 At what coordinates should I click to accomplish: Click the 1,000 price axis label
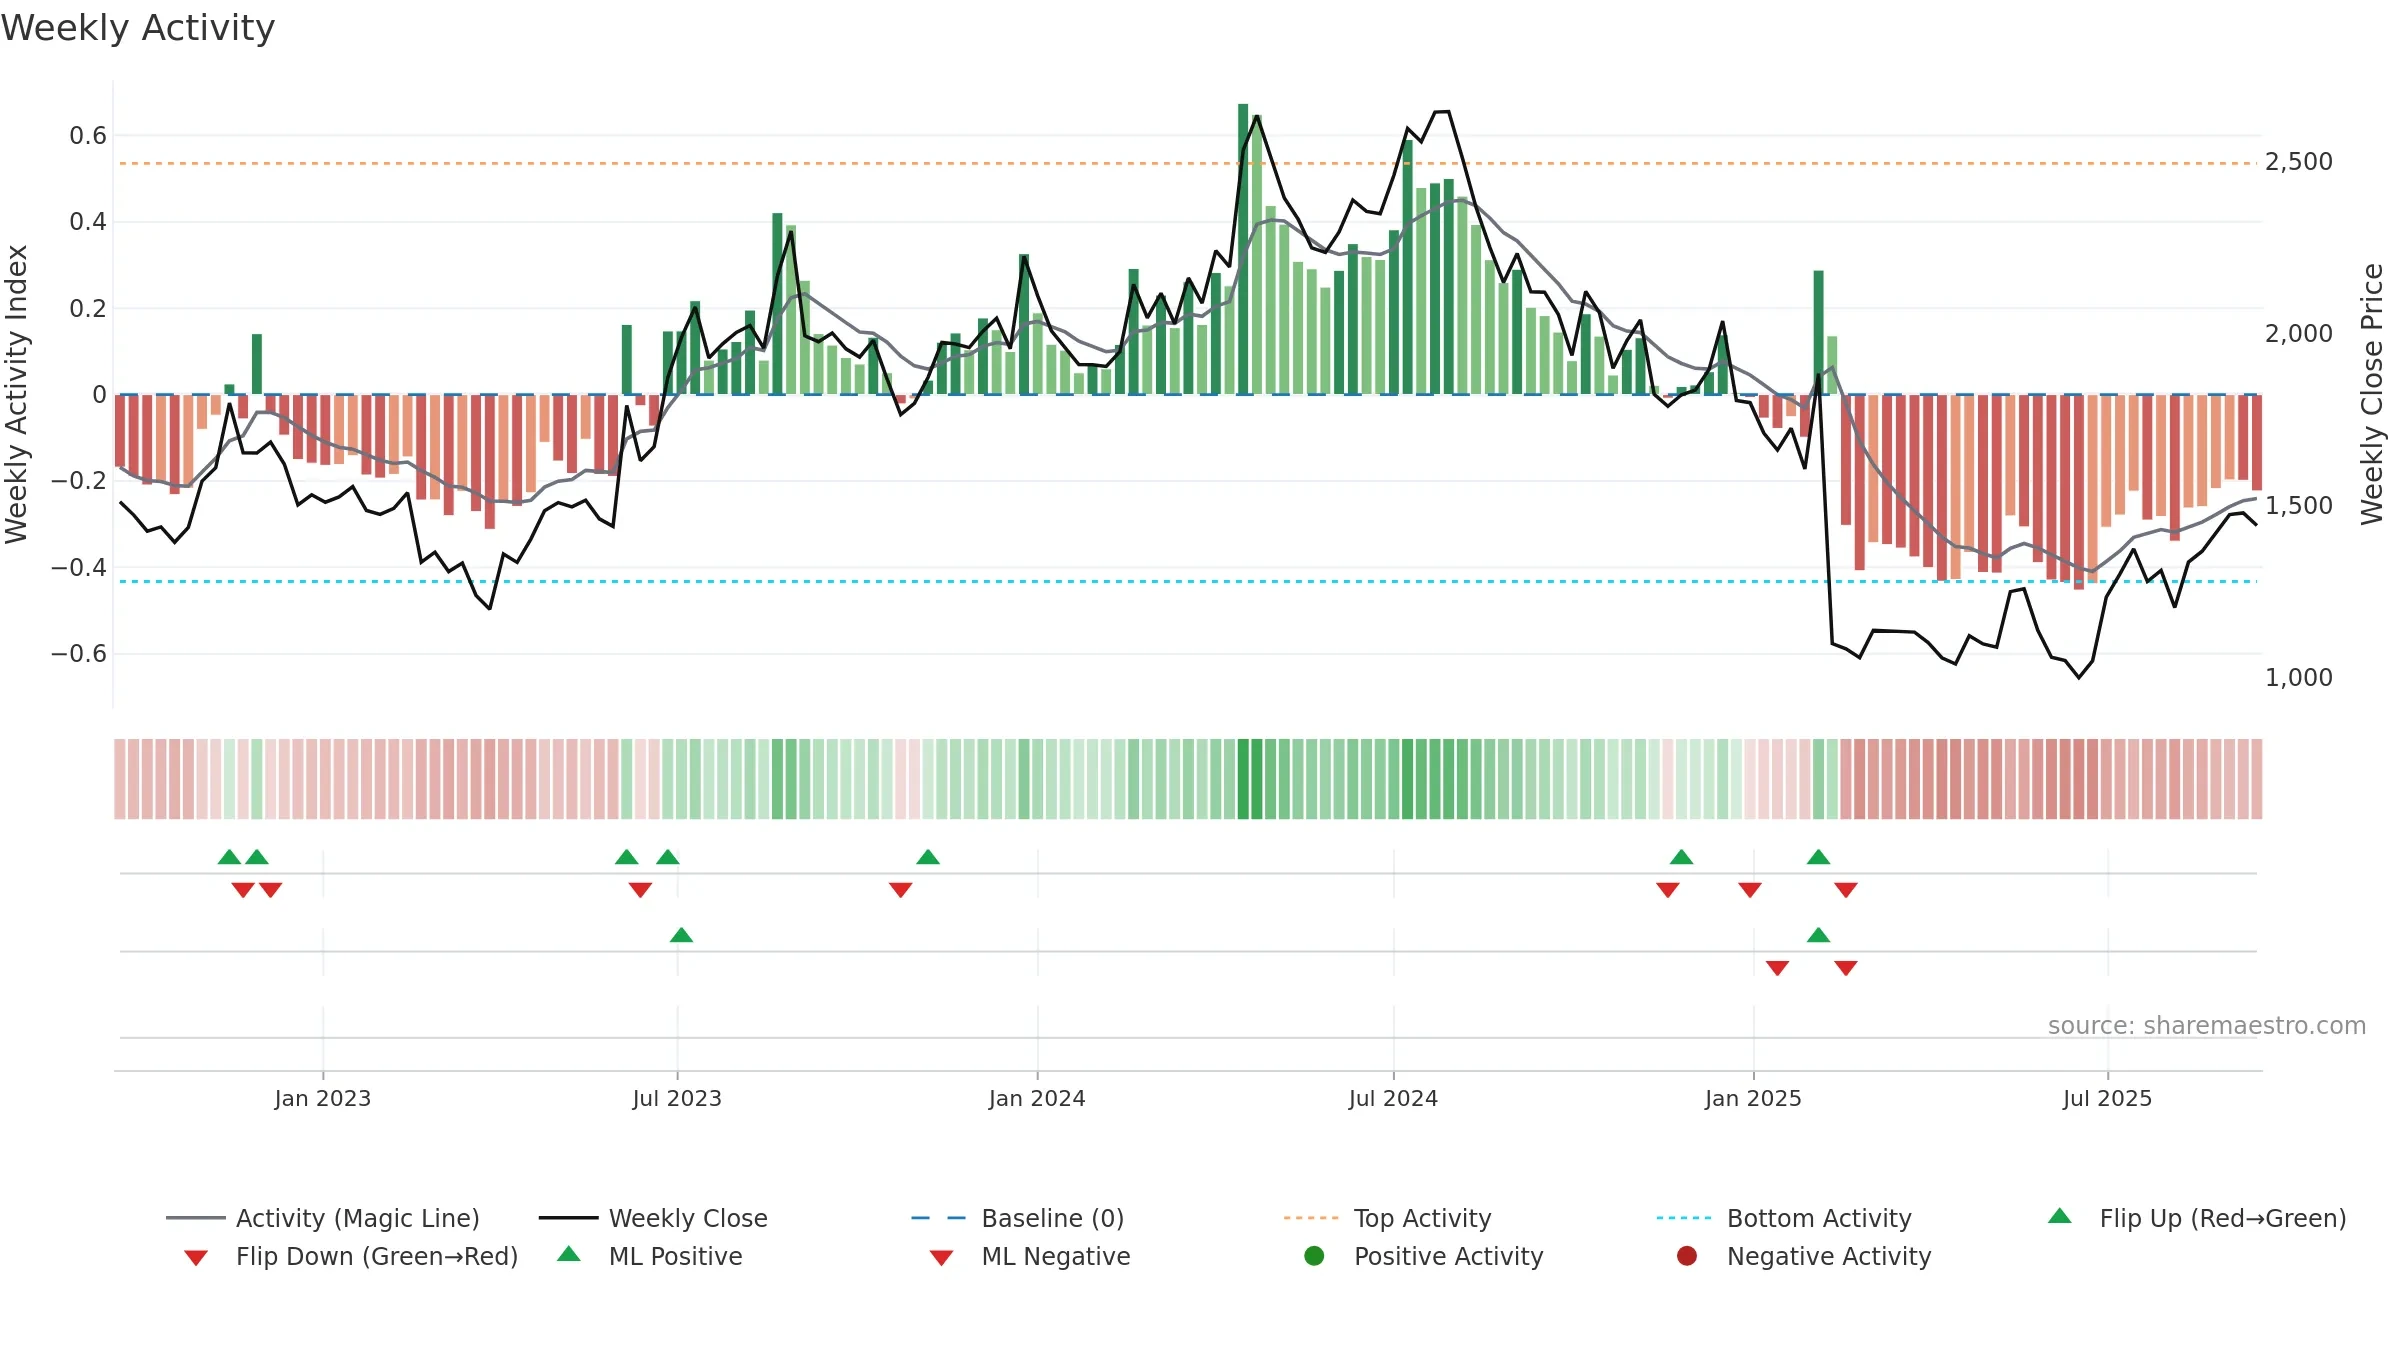pyautogui.click(x=2299, y=678)
